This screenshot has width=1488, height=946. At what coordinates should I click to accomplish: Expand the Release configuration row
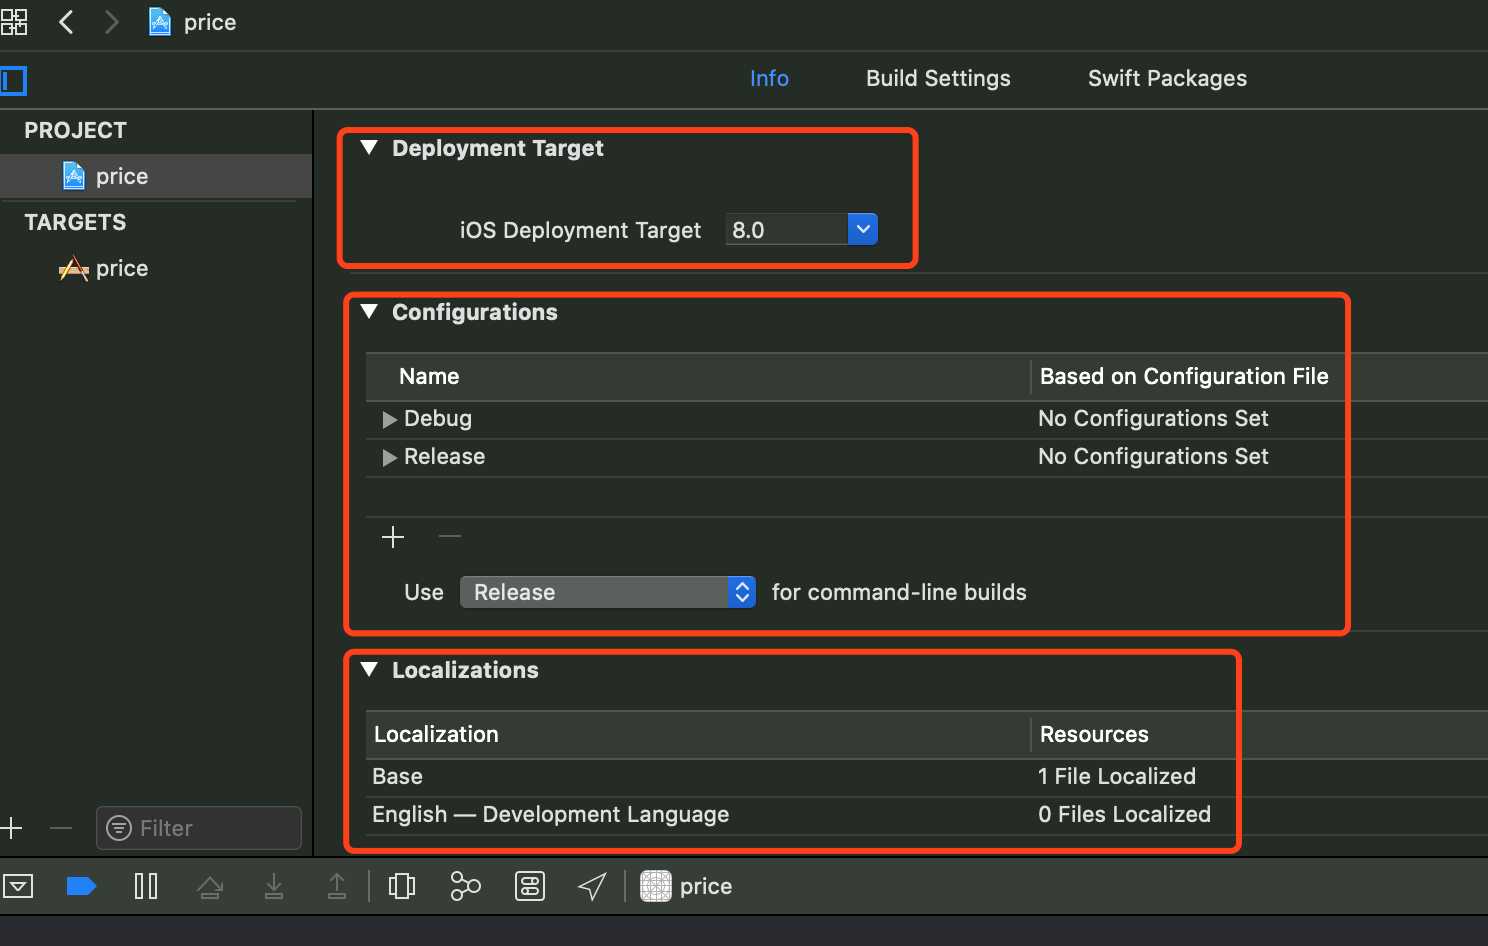(x=390, y=457)
